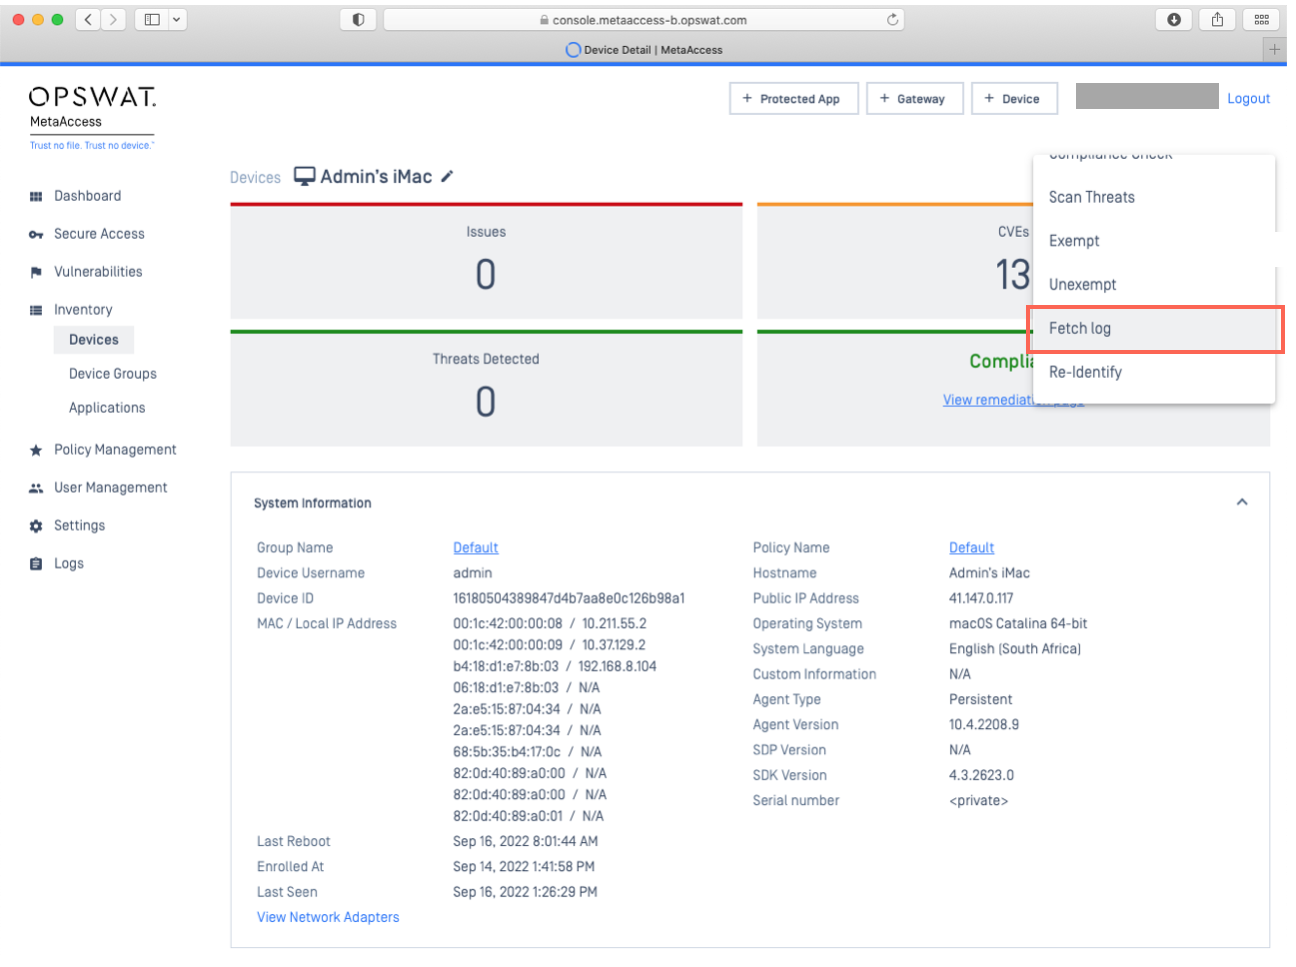The height and width of the screenshot is (967, 1296).
Task: Open Safari sidebar dropdown arrow
Action: coord(177,19)
